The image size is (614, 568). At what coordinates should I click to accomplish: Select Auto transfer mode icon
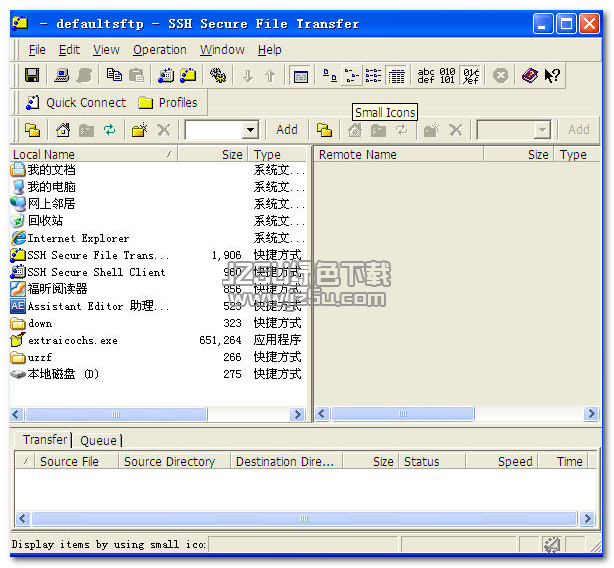point(471,76)
